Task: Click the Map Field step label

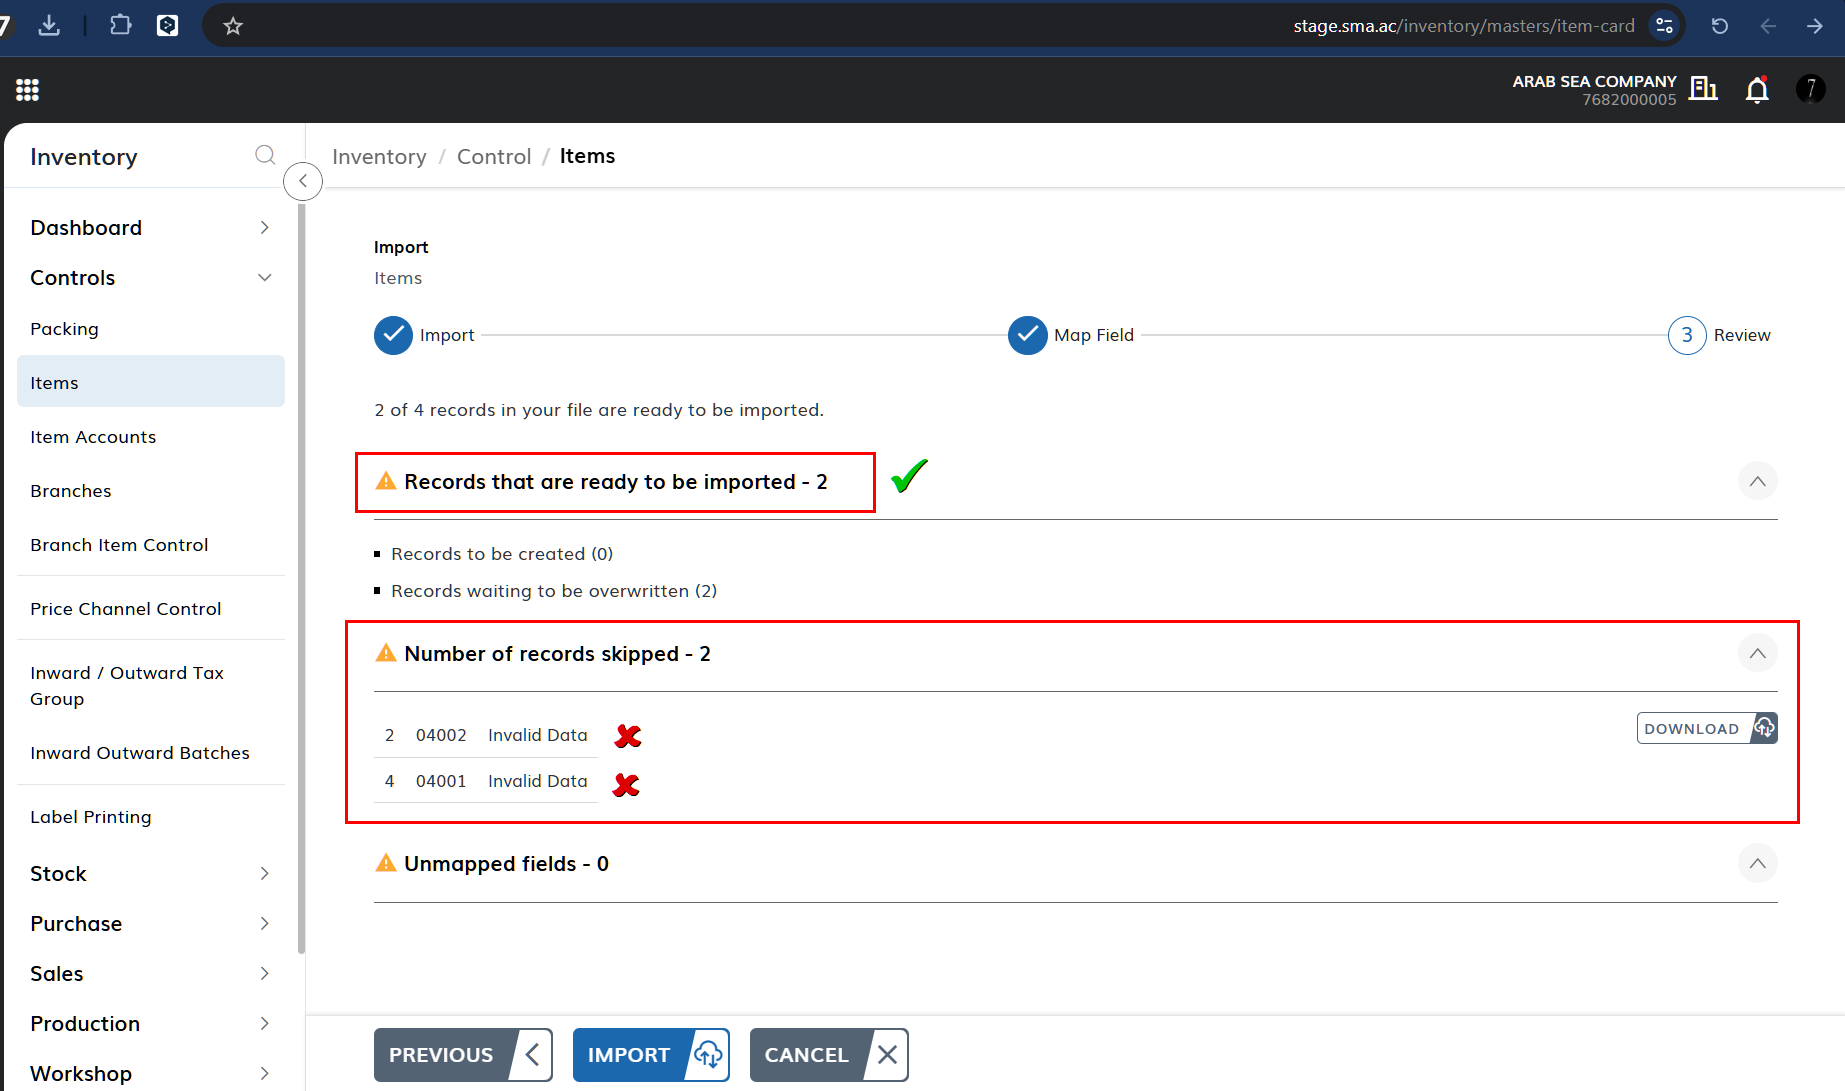Action: 1094,335
